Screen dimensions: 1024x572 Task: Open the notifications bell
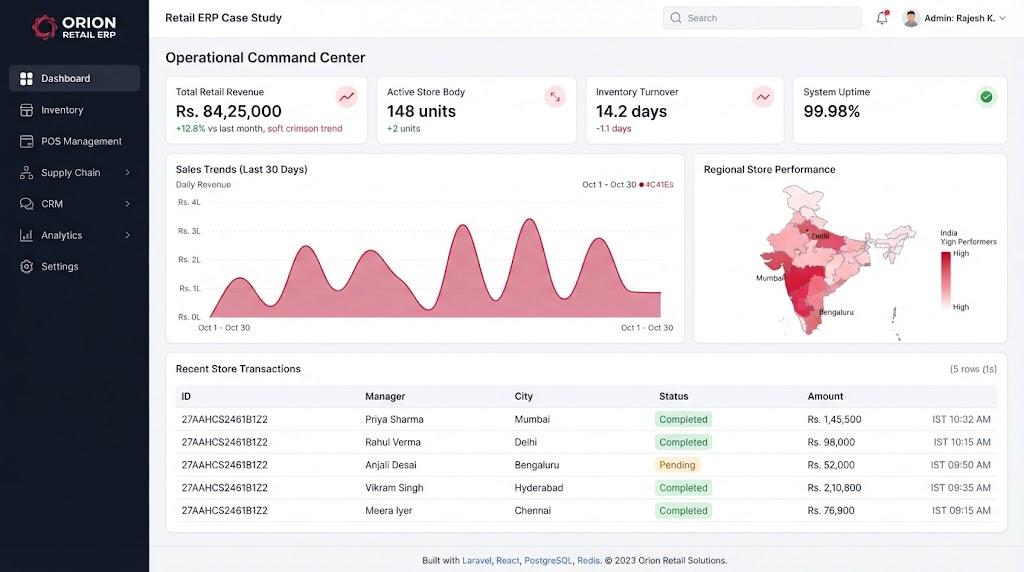(x=882, y=18)
